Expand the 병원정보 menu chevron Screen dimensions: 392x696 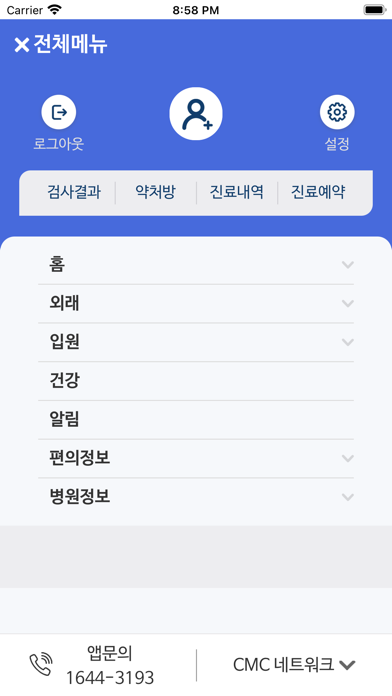(x=348, y=497)
